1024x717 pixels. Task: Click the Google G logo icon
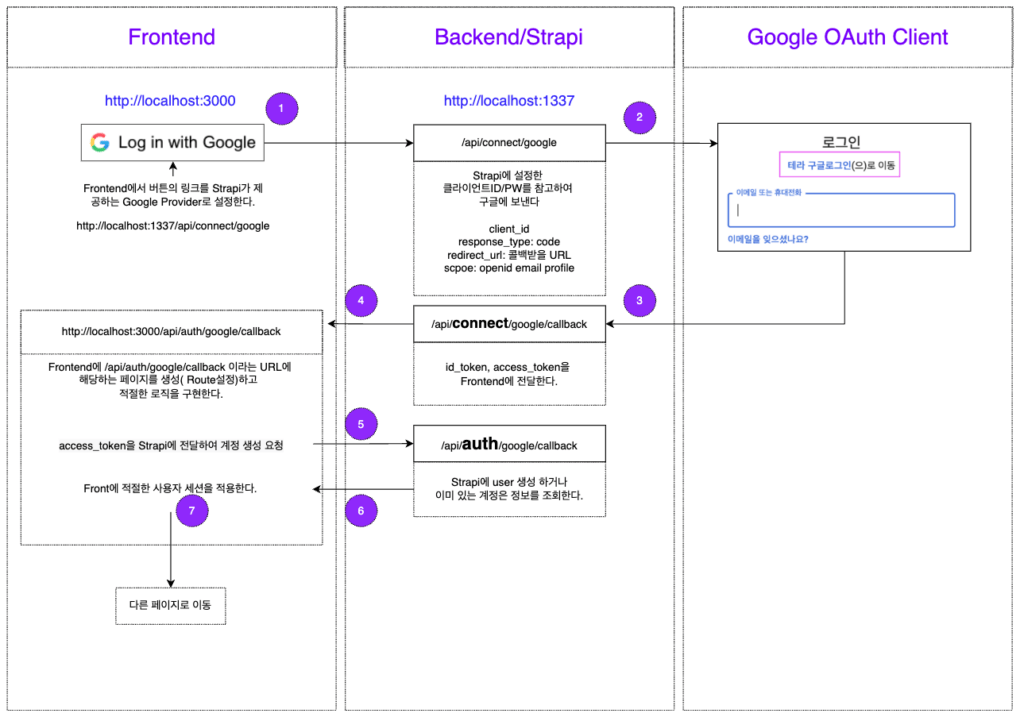pos(100,142)
